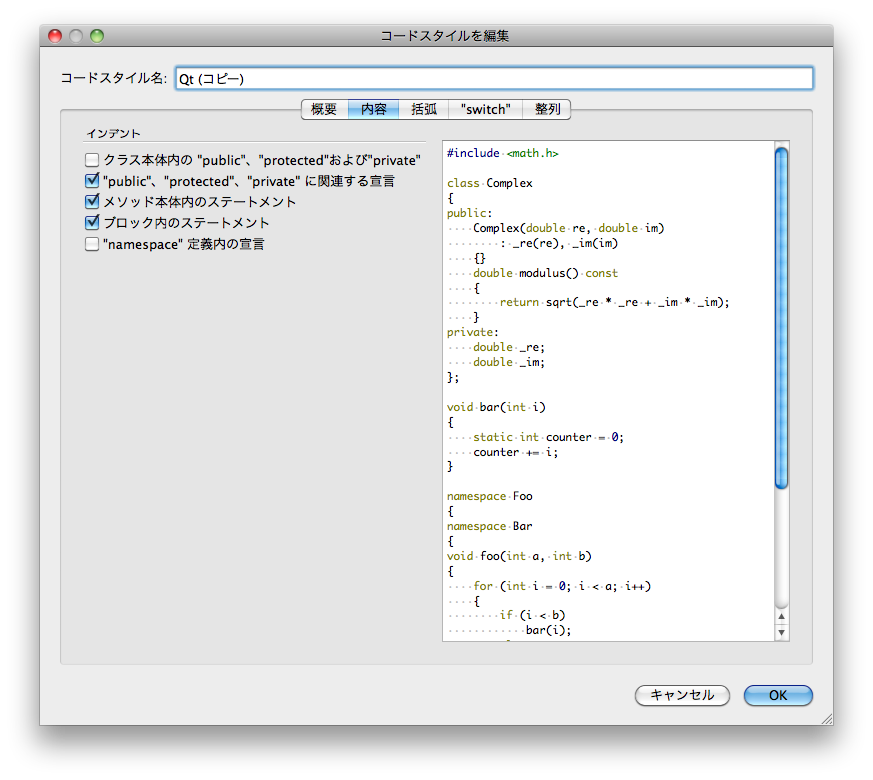Viewport: 873px width, 780px height.
Task: Enable "namespace" 定義内の宣言 indent
Action: [x=92, y=244]
